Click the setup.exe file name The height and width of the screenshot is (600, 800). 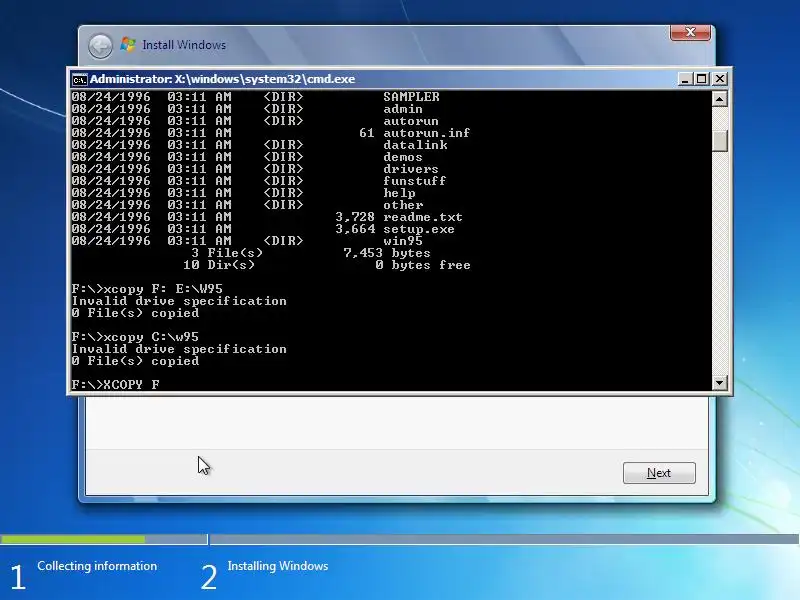[419, 229]
